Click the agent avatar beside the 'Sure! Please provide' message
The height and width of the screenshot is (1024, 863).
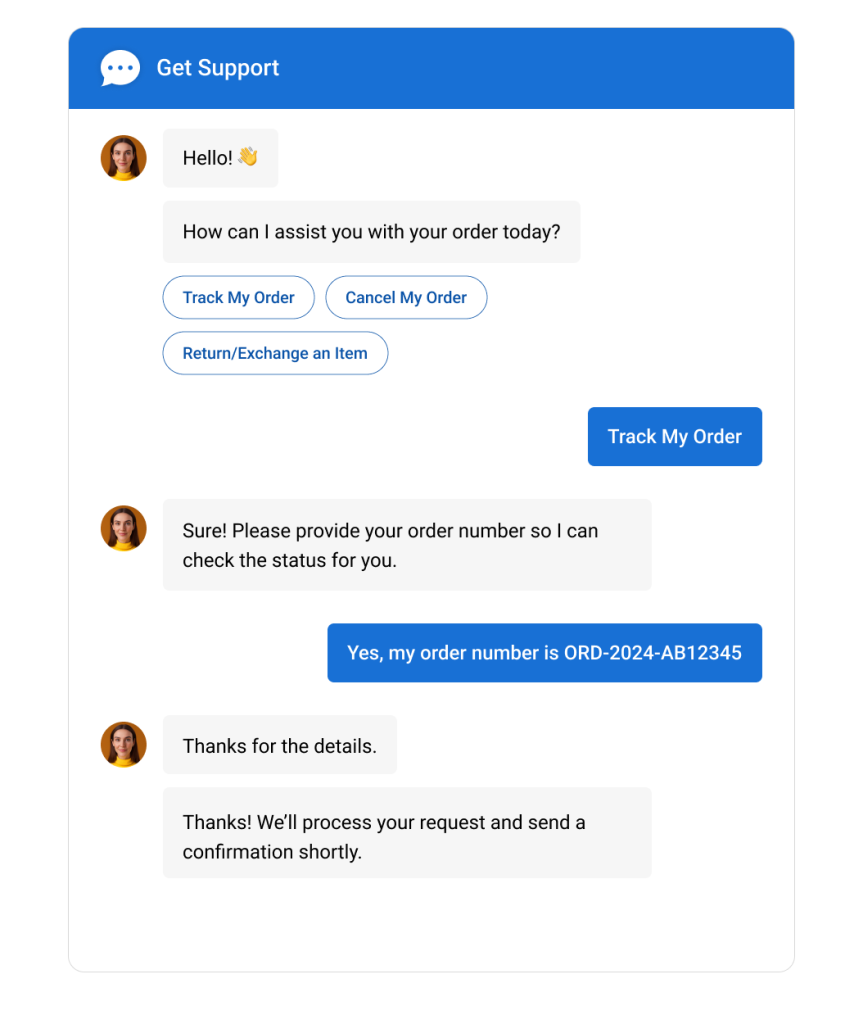click(x=124, y=528)
